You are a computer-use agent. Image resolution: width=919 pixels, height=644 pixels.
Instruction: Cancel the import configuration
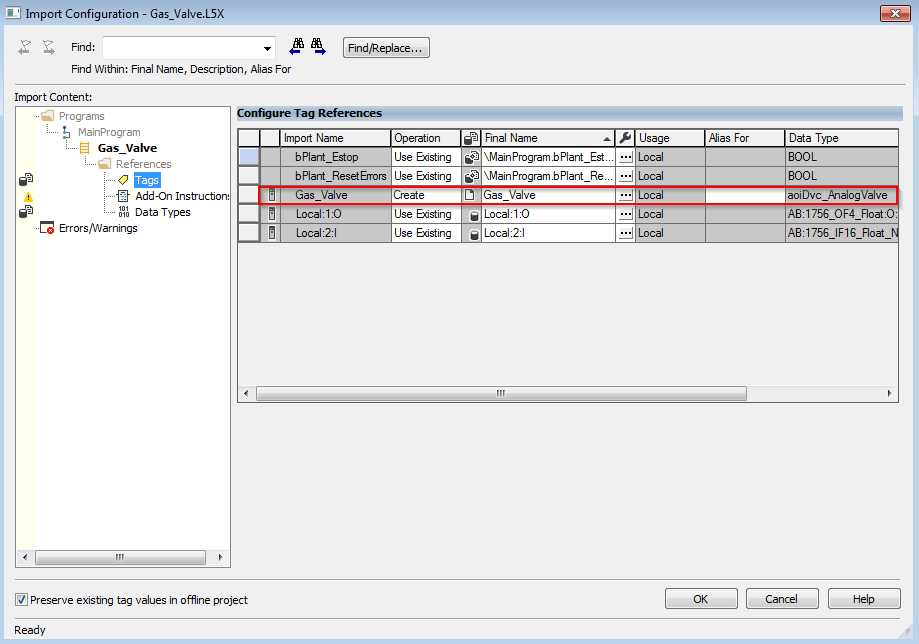click(781, 599)
